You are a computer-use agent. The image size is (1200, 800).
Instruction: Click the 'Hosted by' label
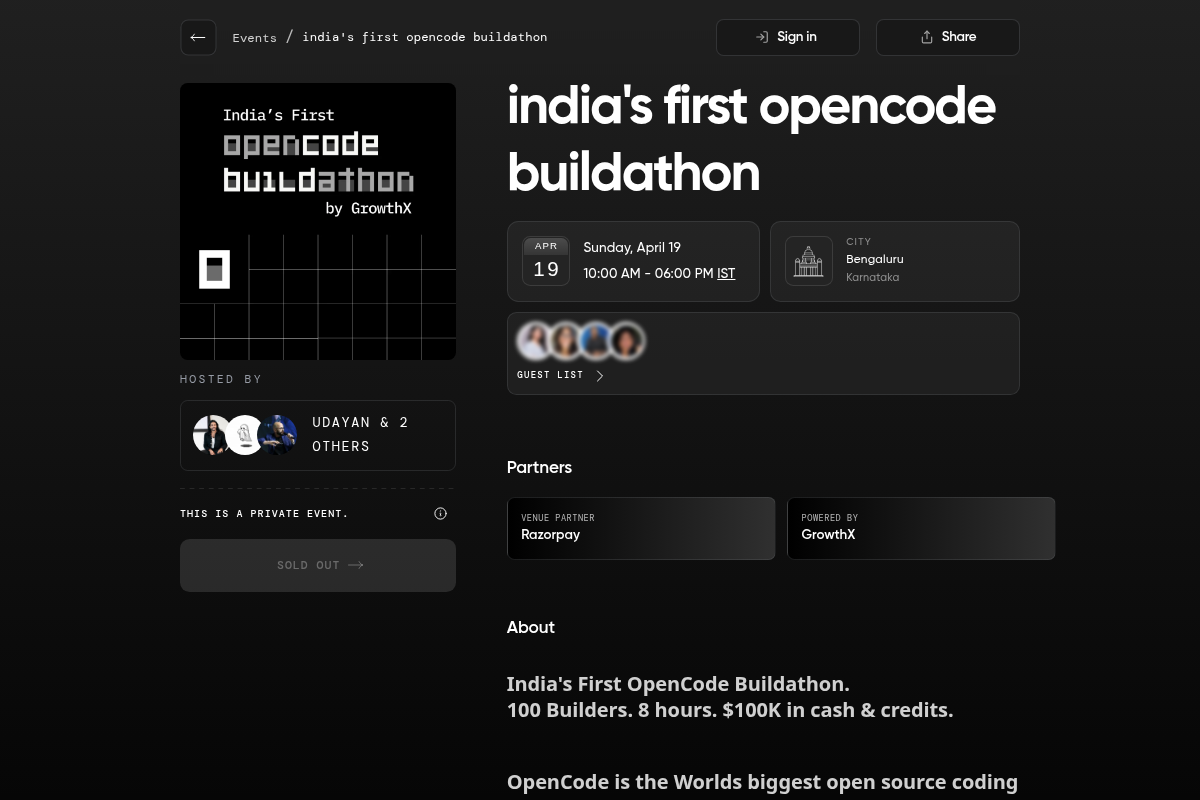(x=221, y=379)
